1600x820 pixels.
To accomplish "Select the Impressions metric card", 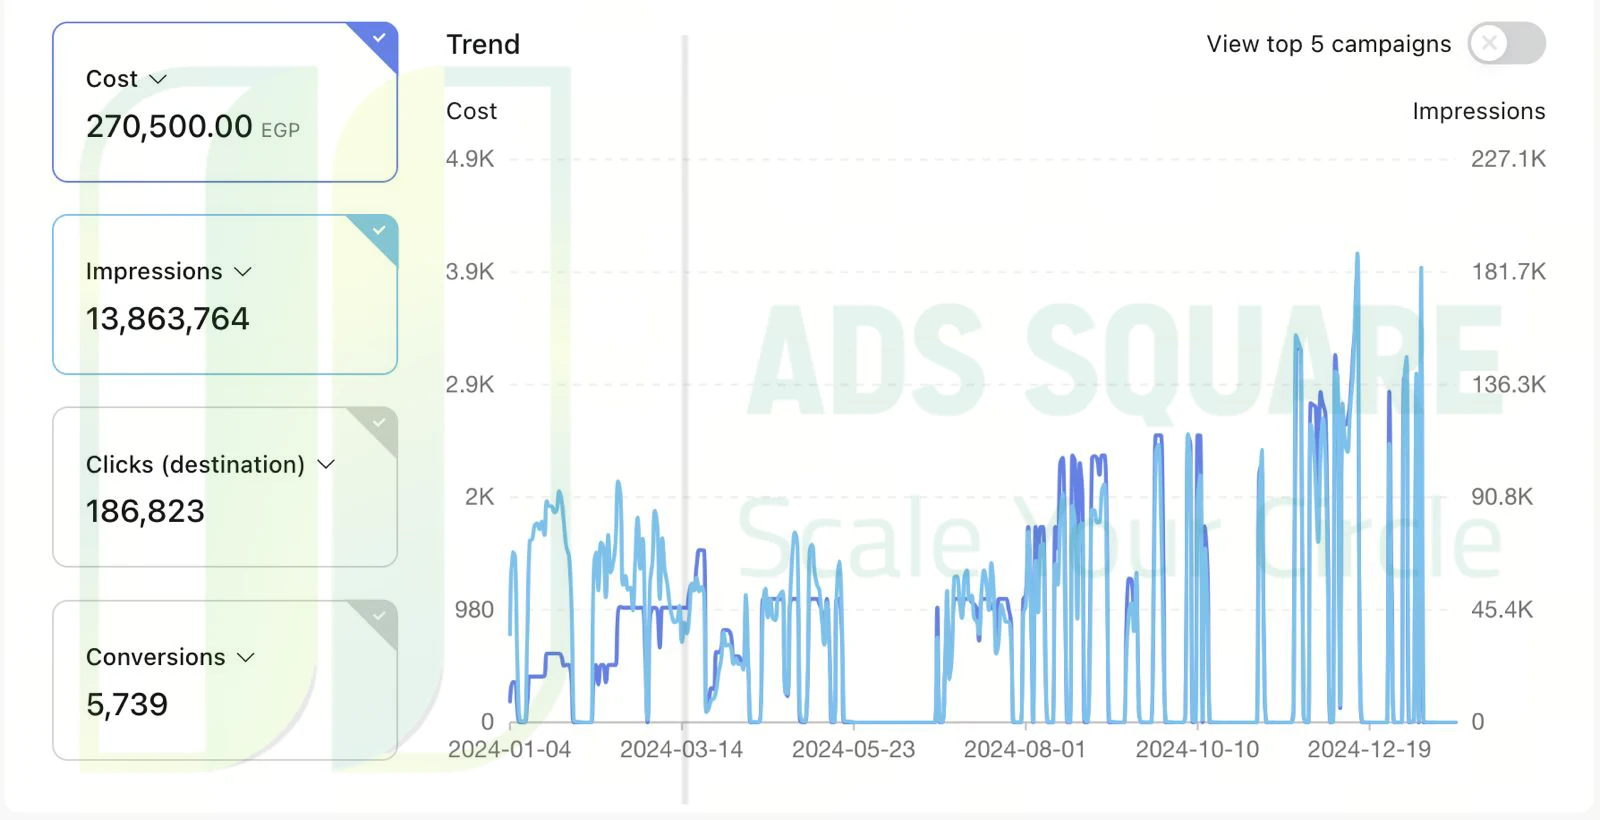I will point(225,295).
